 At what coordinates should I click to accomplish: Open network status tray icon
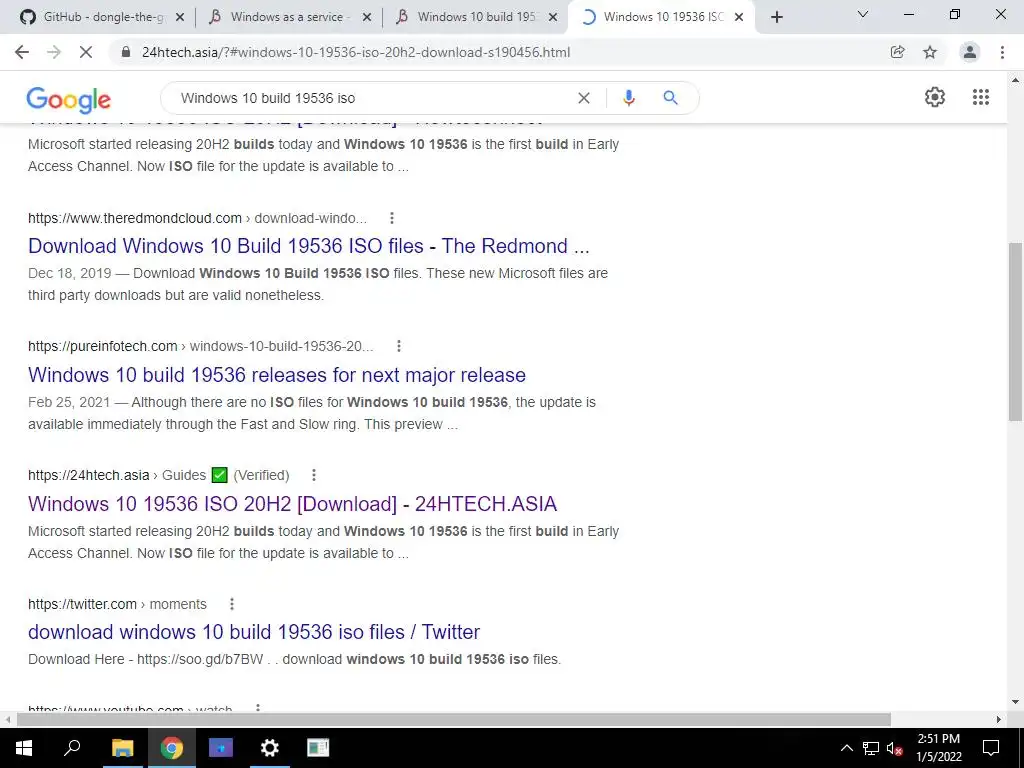pos(871,748)
